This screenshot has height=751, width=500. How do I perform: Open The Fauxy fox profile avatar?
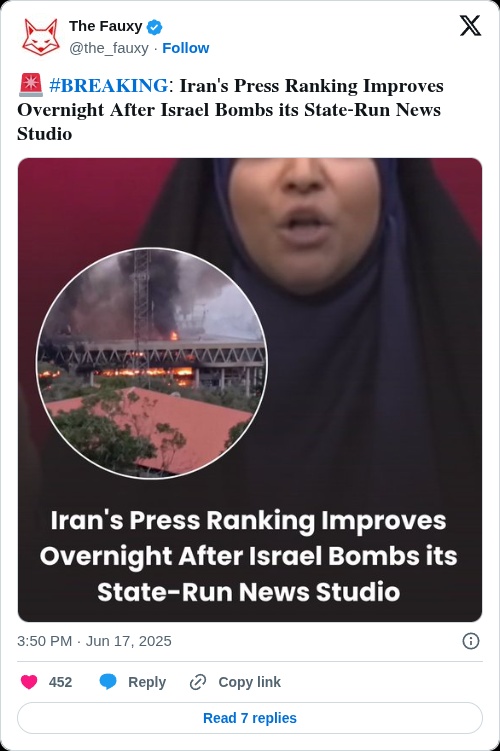(41, 37)
